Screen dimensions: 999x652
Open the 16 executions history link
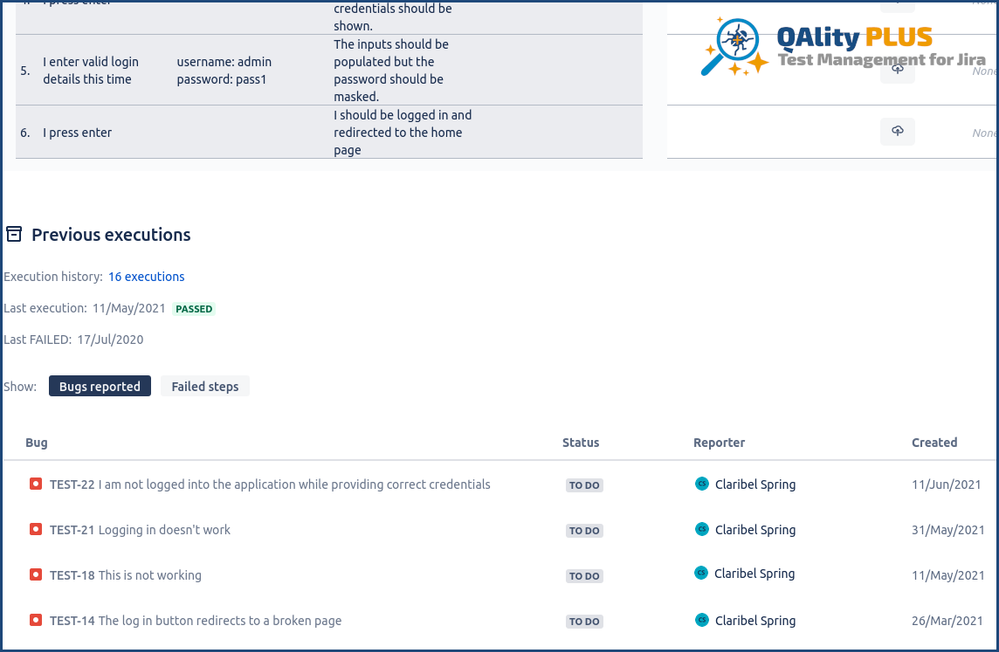pyautogui.click(x=146, y=276)
